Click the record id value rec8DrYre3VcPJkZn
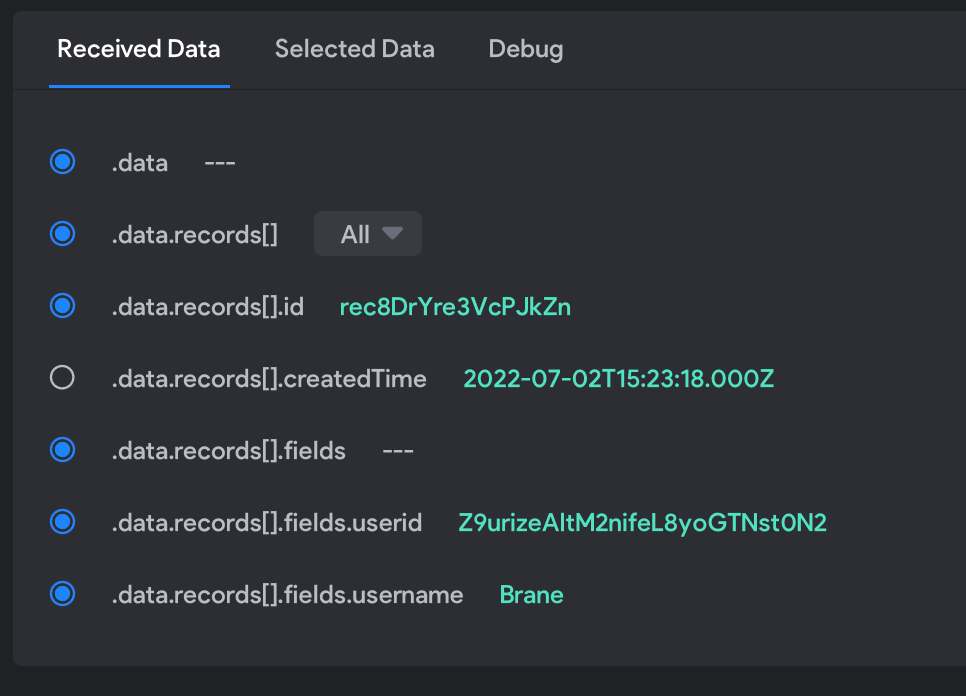Image resolution: width=966 pixels, height=696 pixels. [455, 307]
